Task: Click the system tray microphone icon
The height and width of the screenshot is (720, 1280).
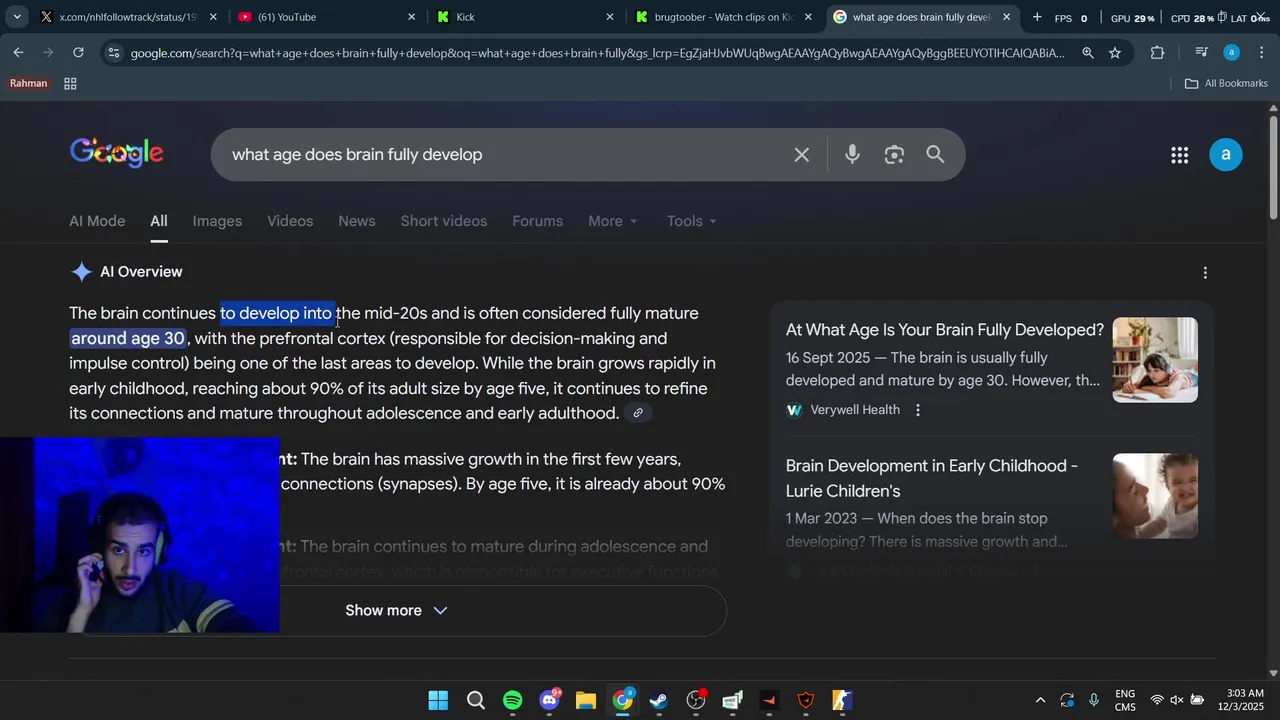Action: coord(1094,700)
